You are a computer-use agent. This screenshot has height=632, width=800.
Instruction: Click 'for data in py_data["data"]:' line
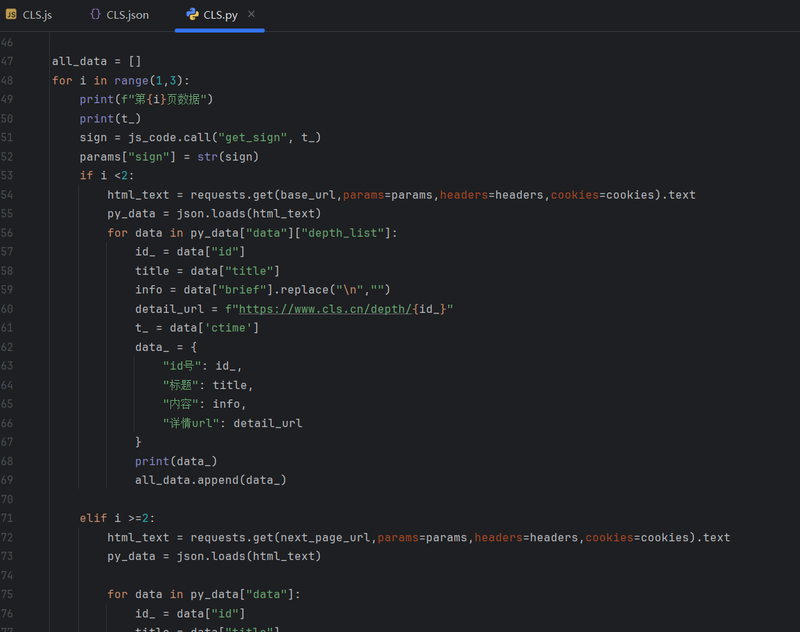pos(204,594)
